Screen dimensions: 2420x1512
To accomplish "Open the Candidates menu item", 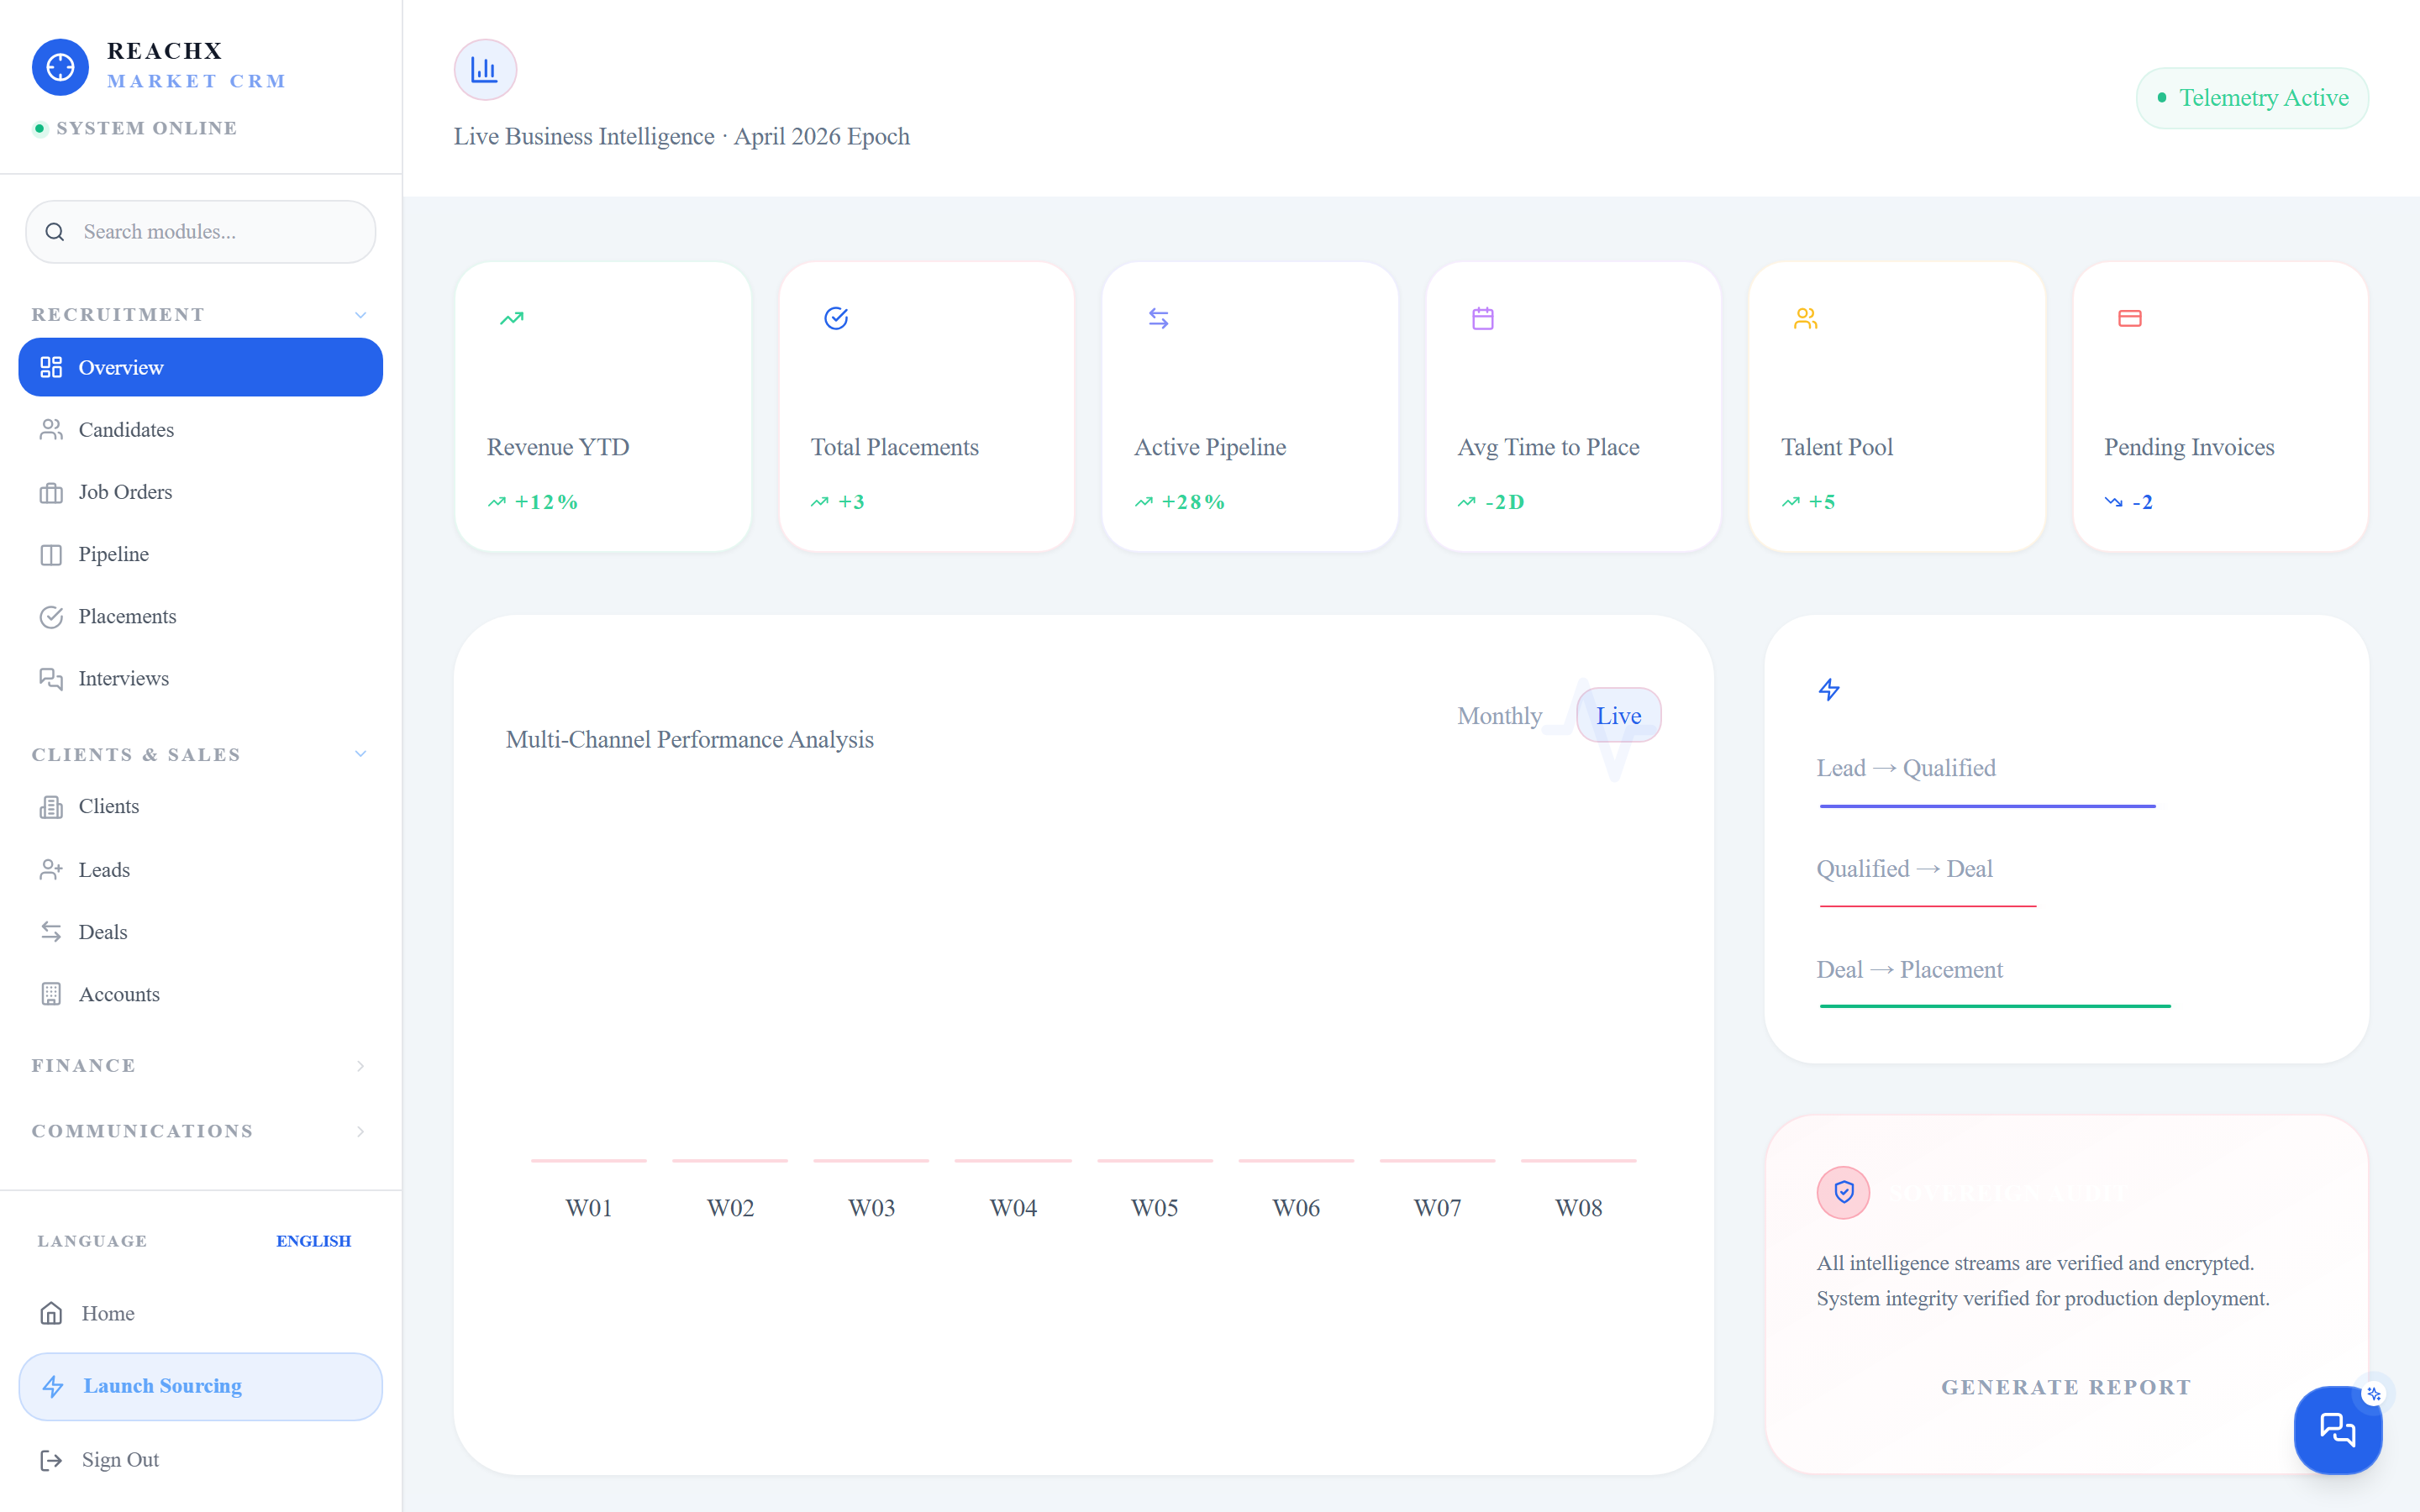I will click(x=200, y=430).
